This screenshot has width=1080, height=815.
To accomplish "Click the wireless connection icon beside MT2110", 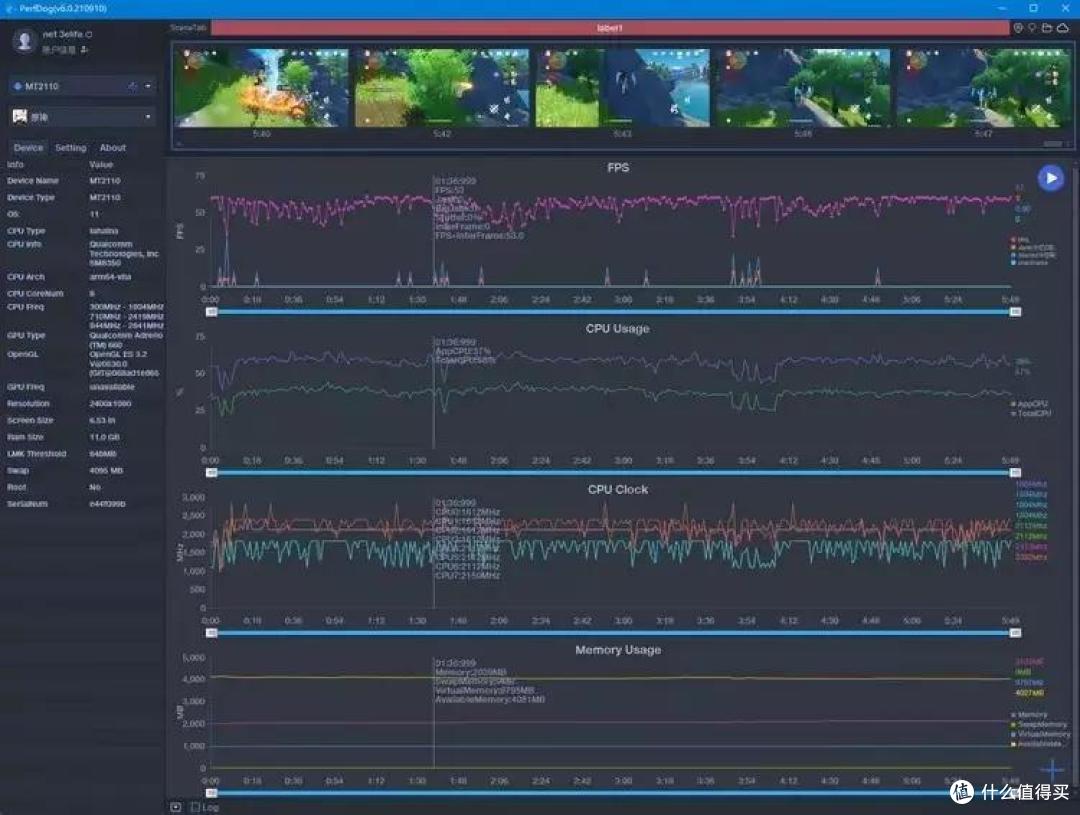I will pyautogui.click(x=132, y=86).
